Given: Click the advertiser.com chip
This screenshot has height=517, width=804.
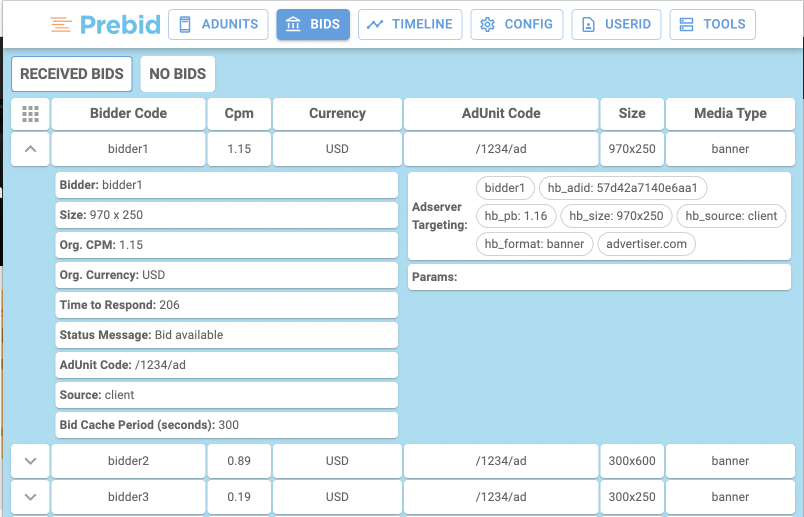Looking at the screenshot, I should [646, 243].
